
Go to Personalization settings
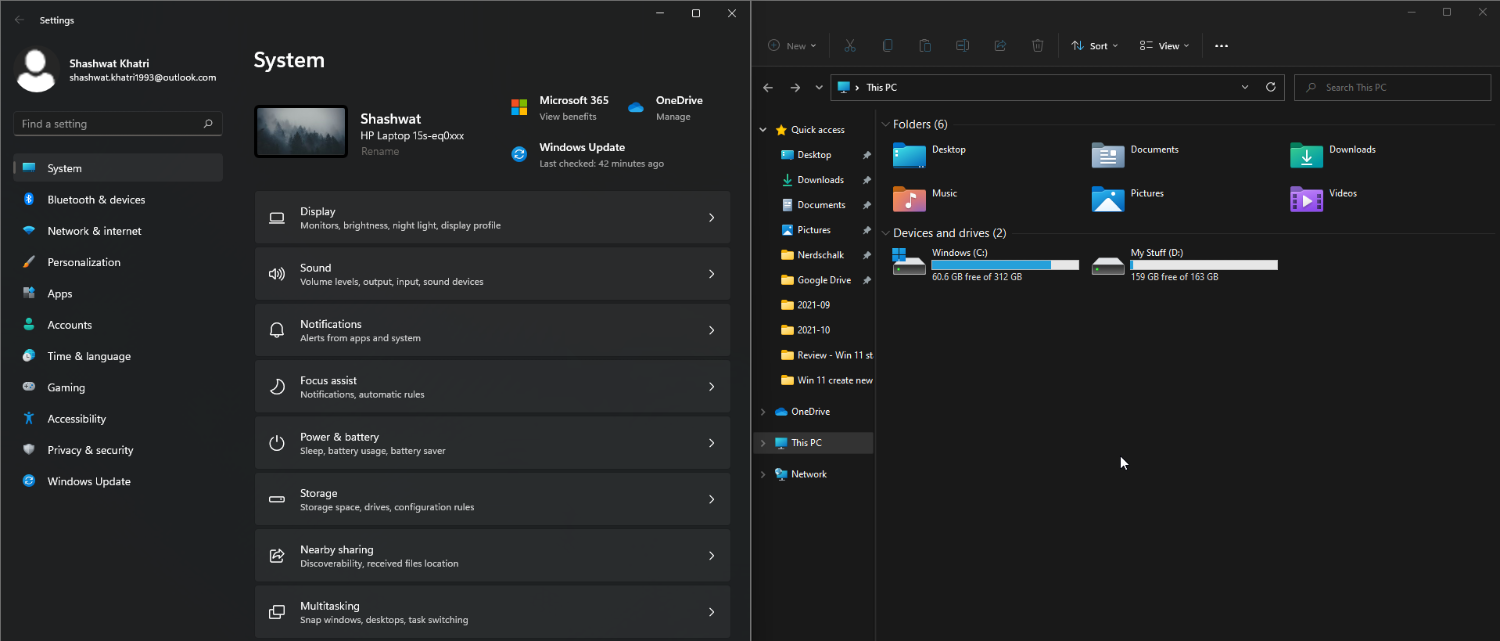(x=84, y=262)
